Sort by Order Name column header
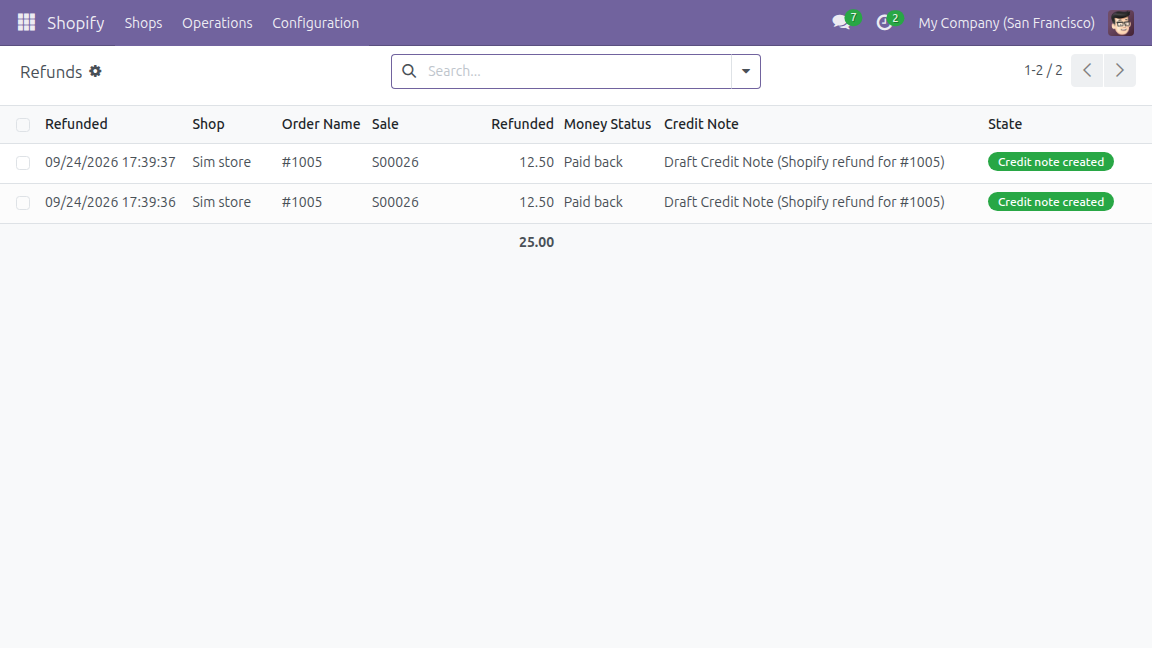The width and height of the screenshot is (1152, 648). [321, 124]
